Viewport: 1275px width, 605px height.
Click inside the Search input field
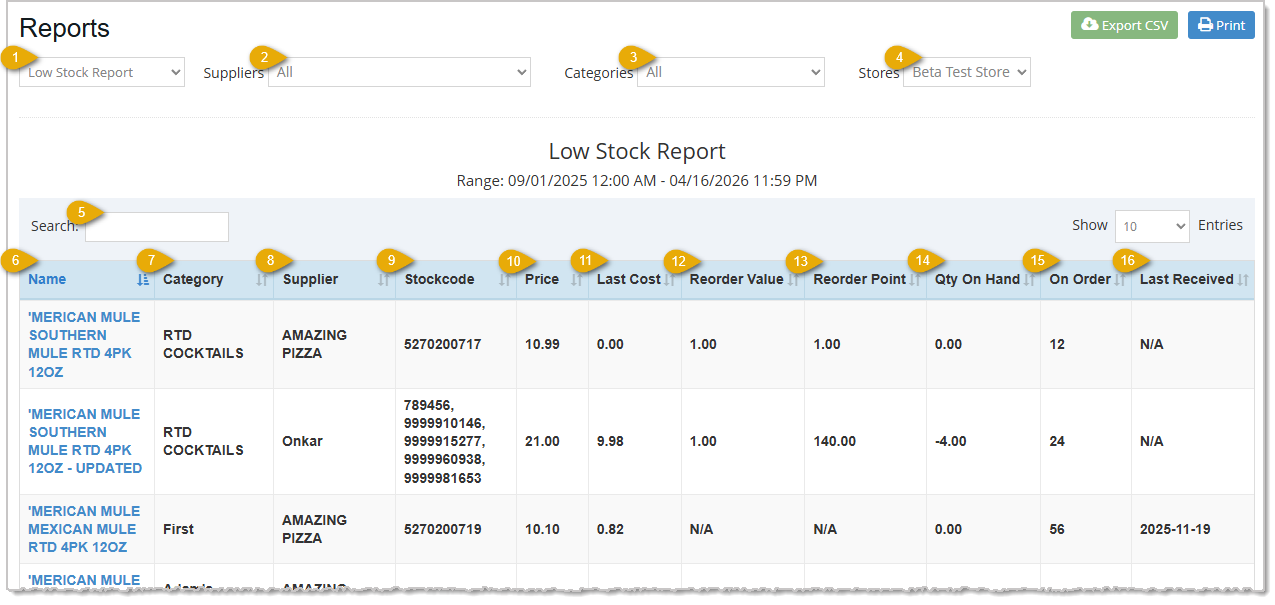point(156,226)
